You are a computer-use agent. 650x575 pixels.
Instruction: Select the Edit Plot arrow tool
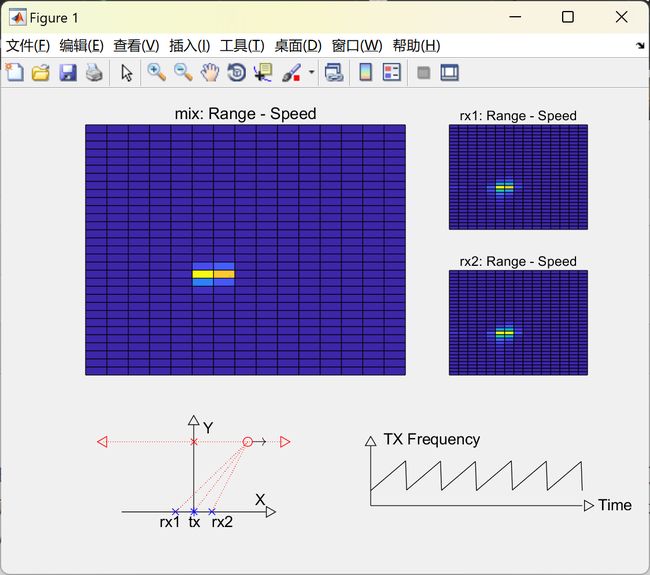coord(126,73)
